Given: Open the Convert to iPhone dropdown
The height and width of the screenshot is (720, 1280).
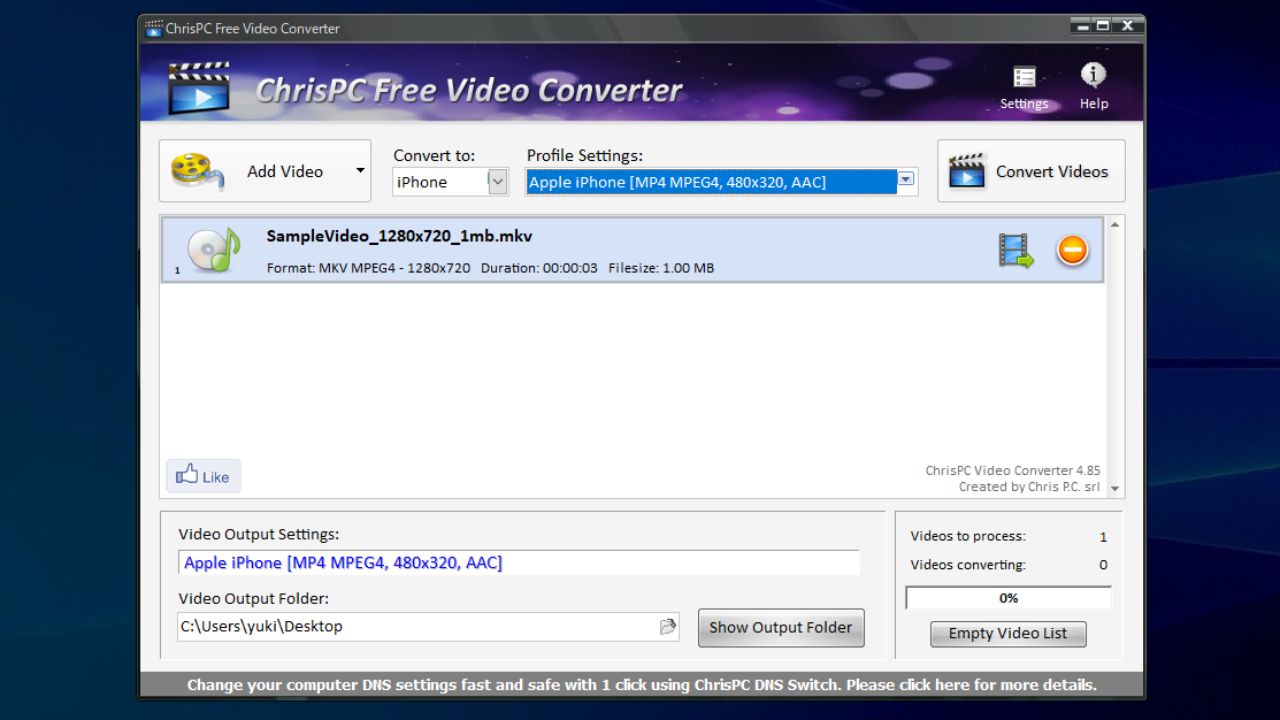Looking at the screenshot, I should coord(498,182).
